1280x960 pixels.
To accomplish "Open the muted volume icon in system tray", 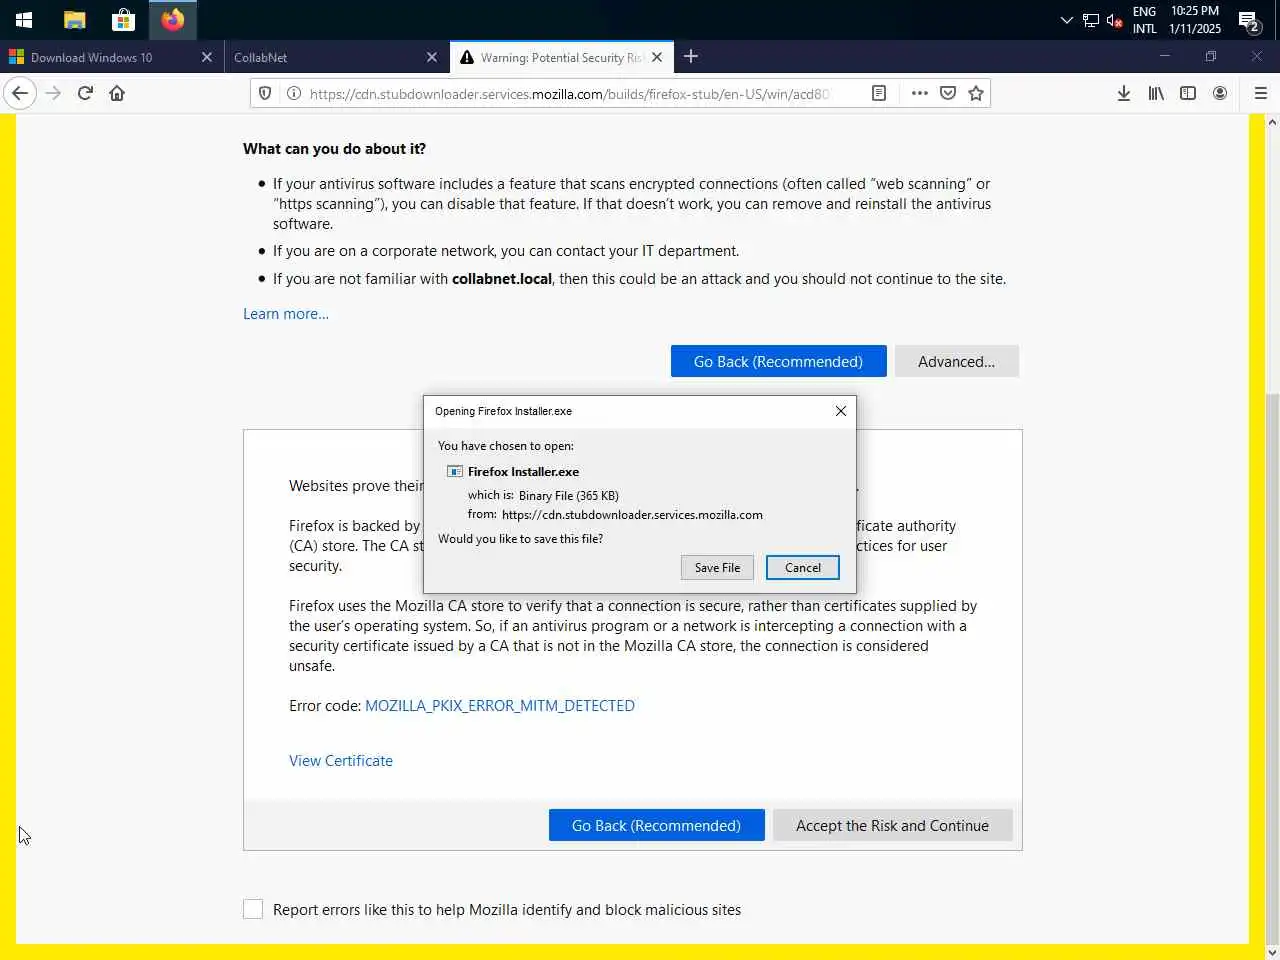I will tap(1114, 20).
